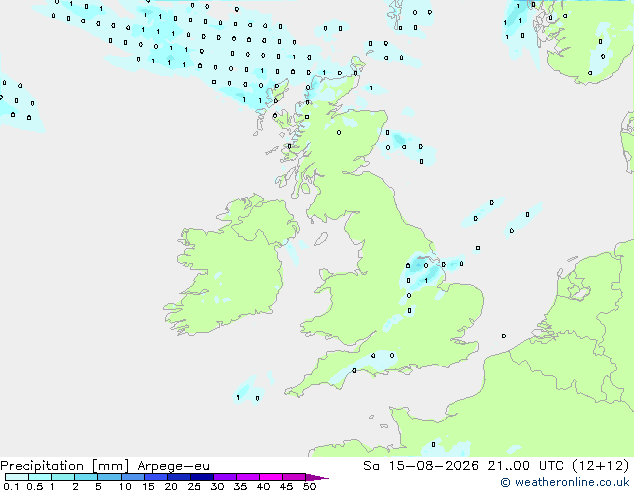Click the 20–25 mm dark blue swatch
634x490 pixels.
179,477
